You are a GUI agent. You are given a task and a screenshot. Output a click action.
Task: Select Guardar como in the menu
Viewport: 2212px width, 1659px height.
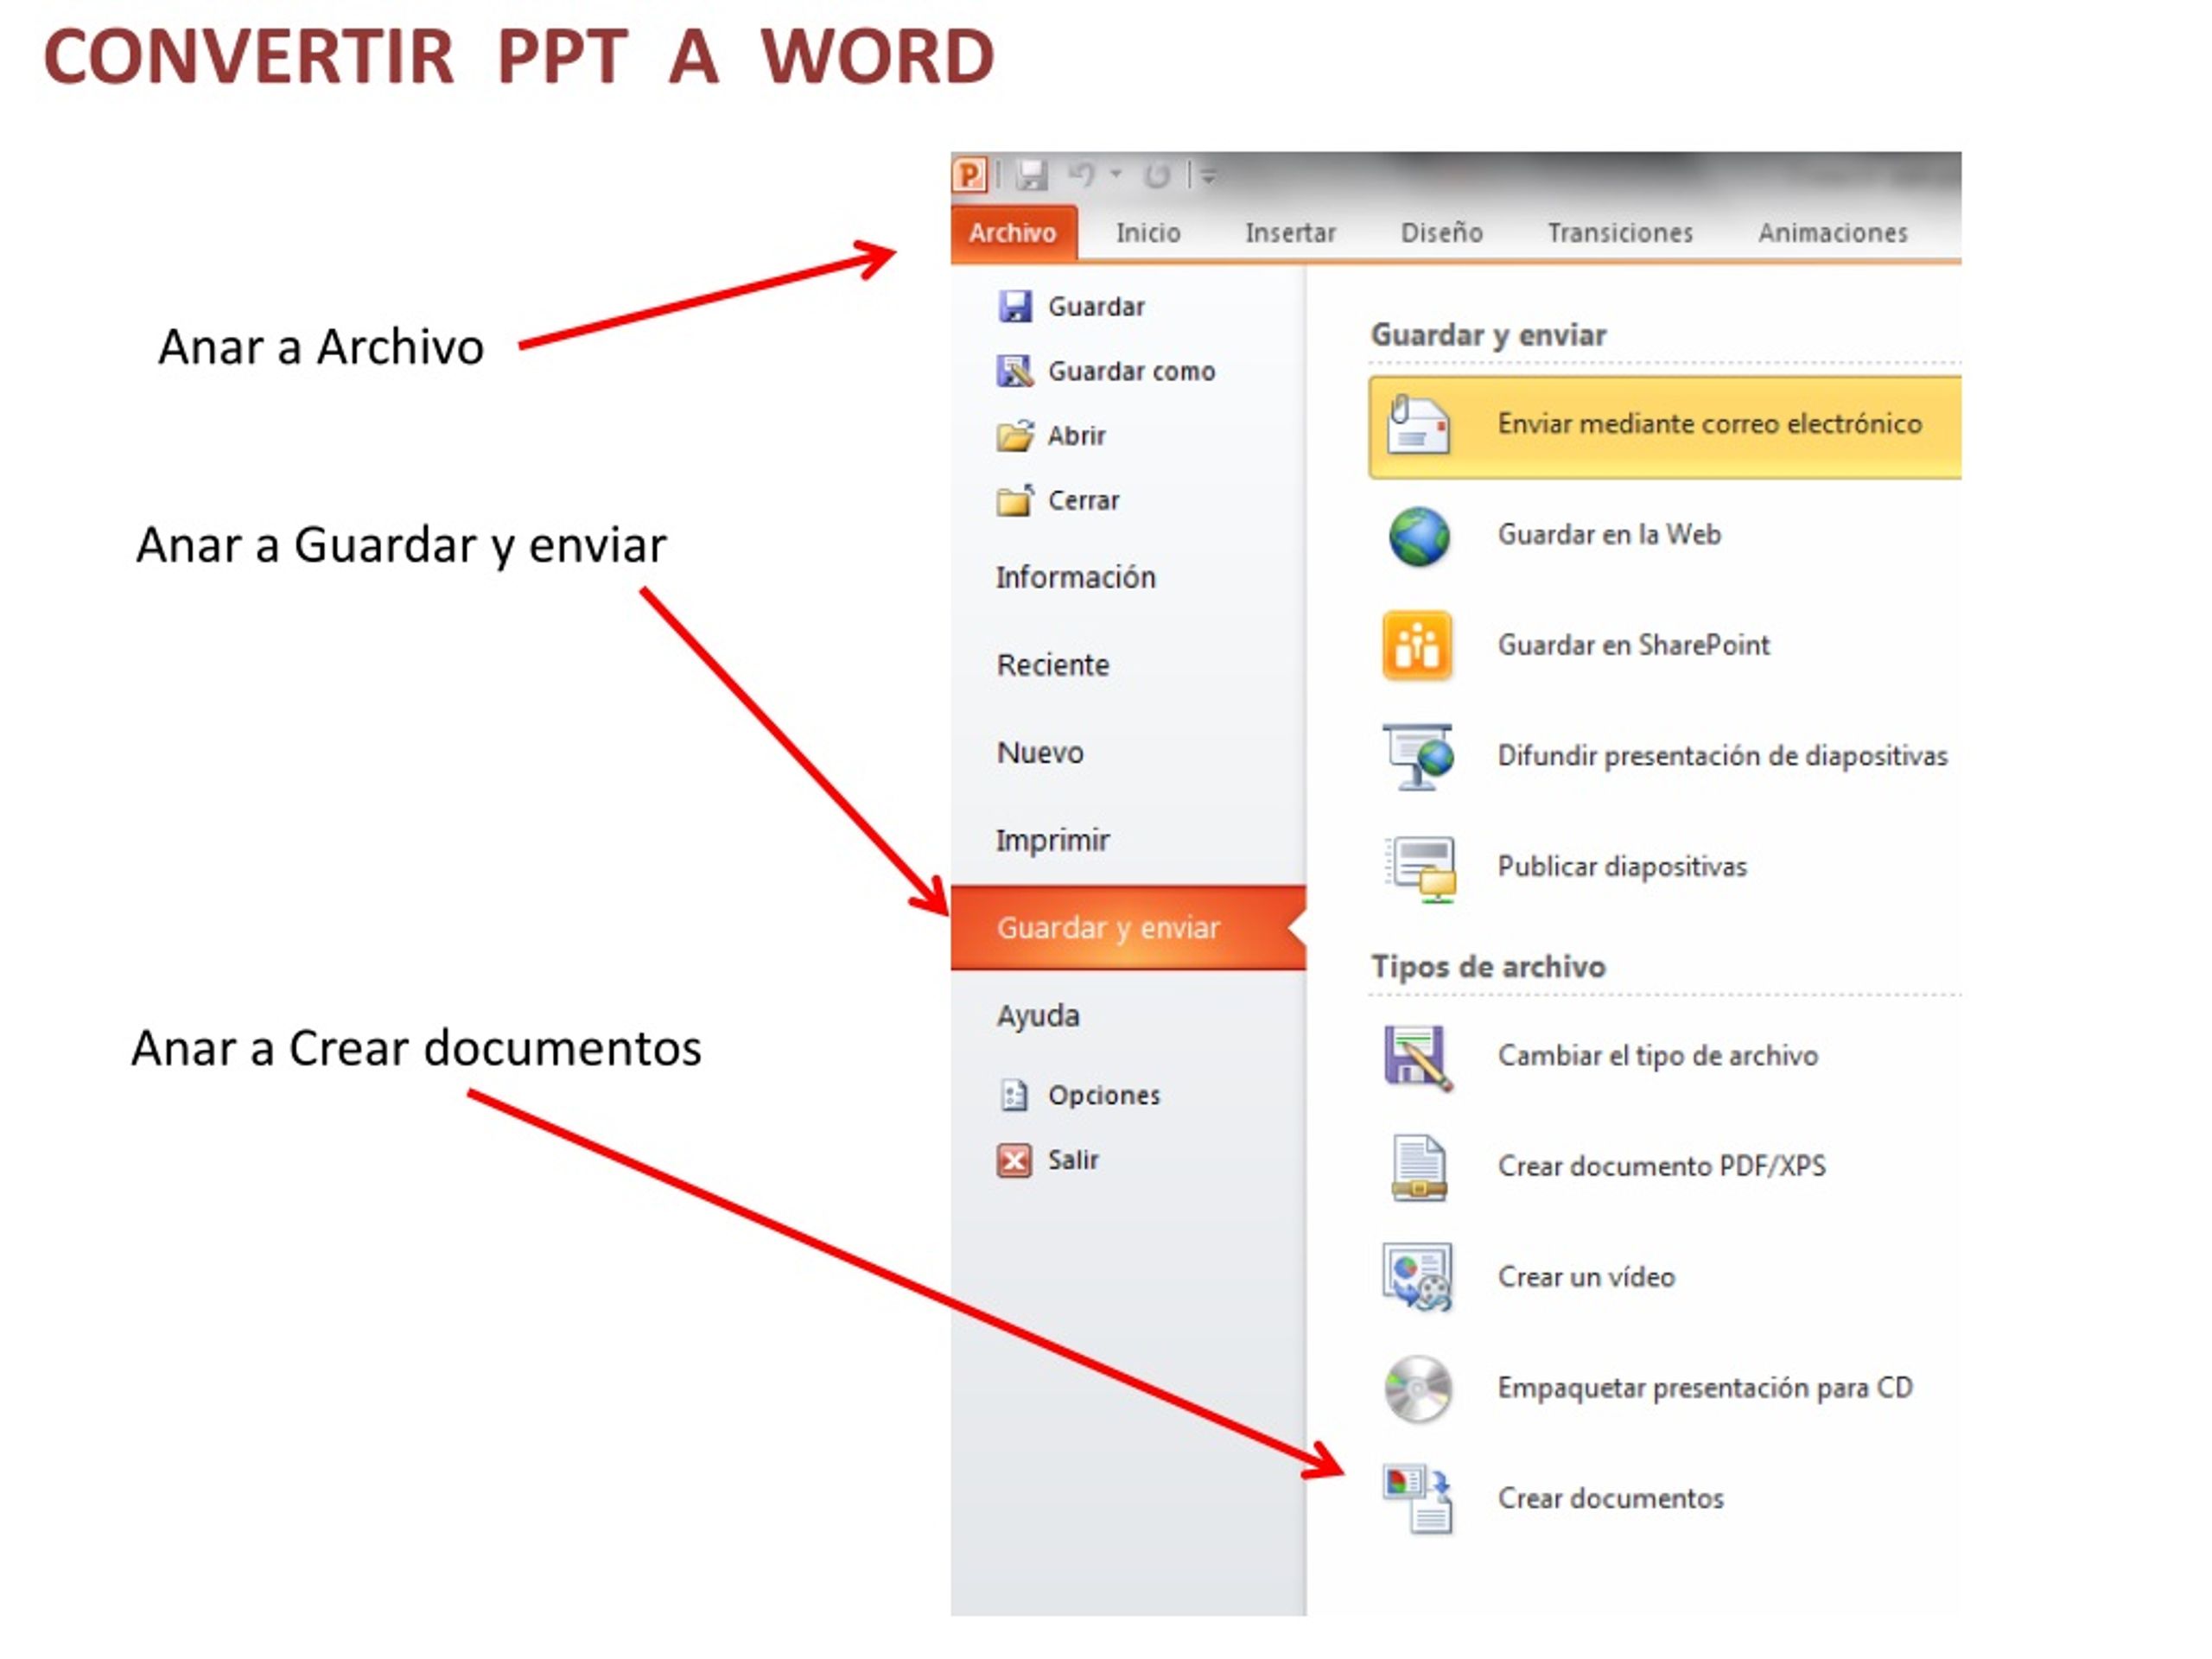pyautogui.click(x=1131, y=371)
